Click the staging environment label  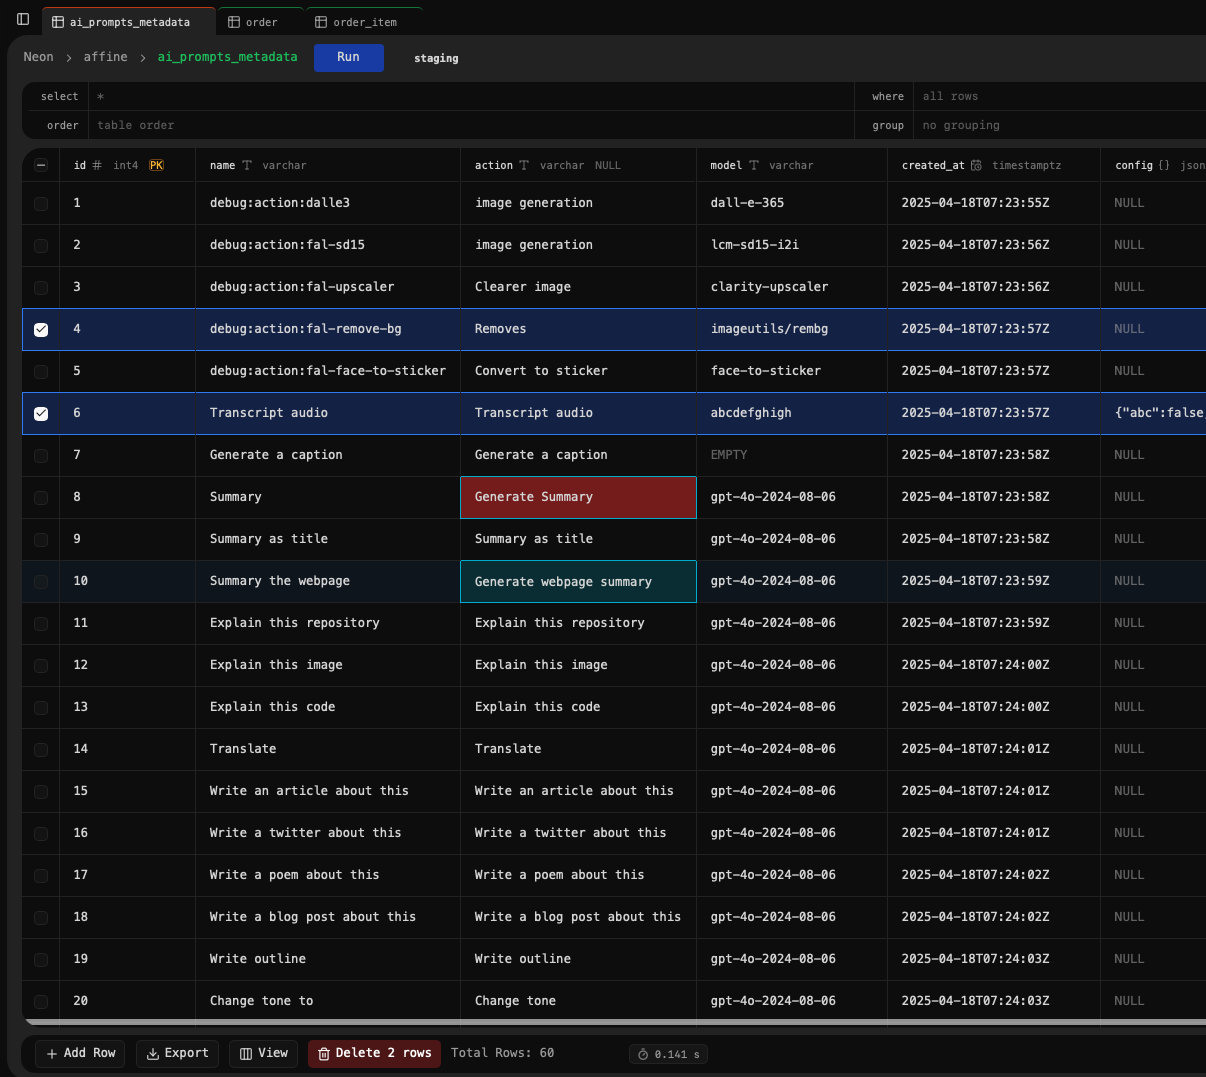point(436,58)
